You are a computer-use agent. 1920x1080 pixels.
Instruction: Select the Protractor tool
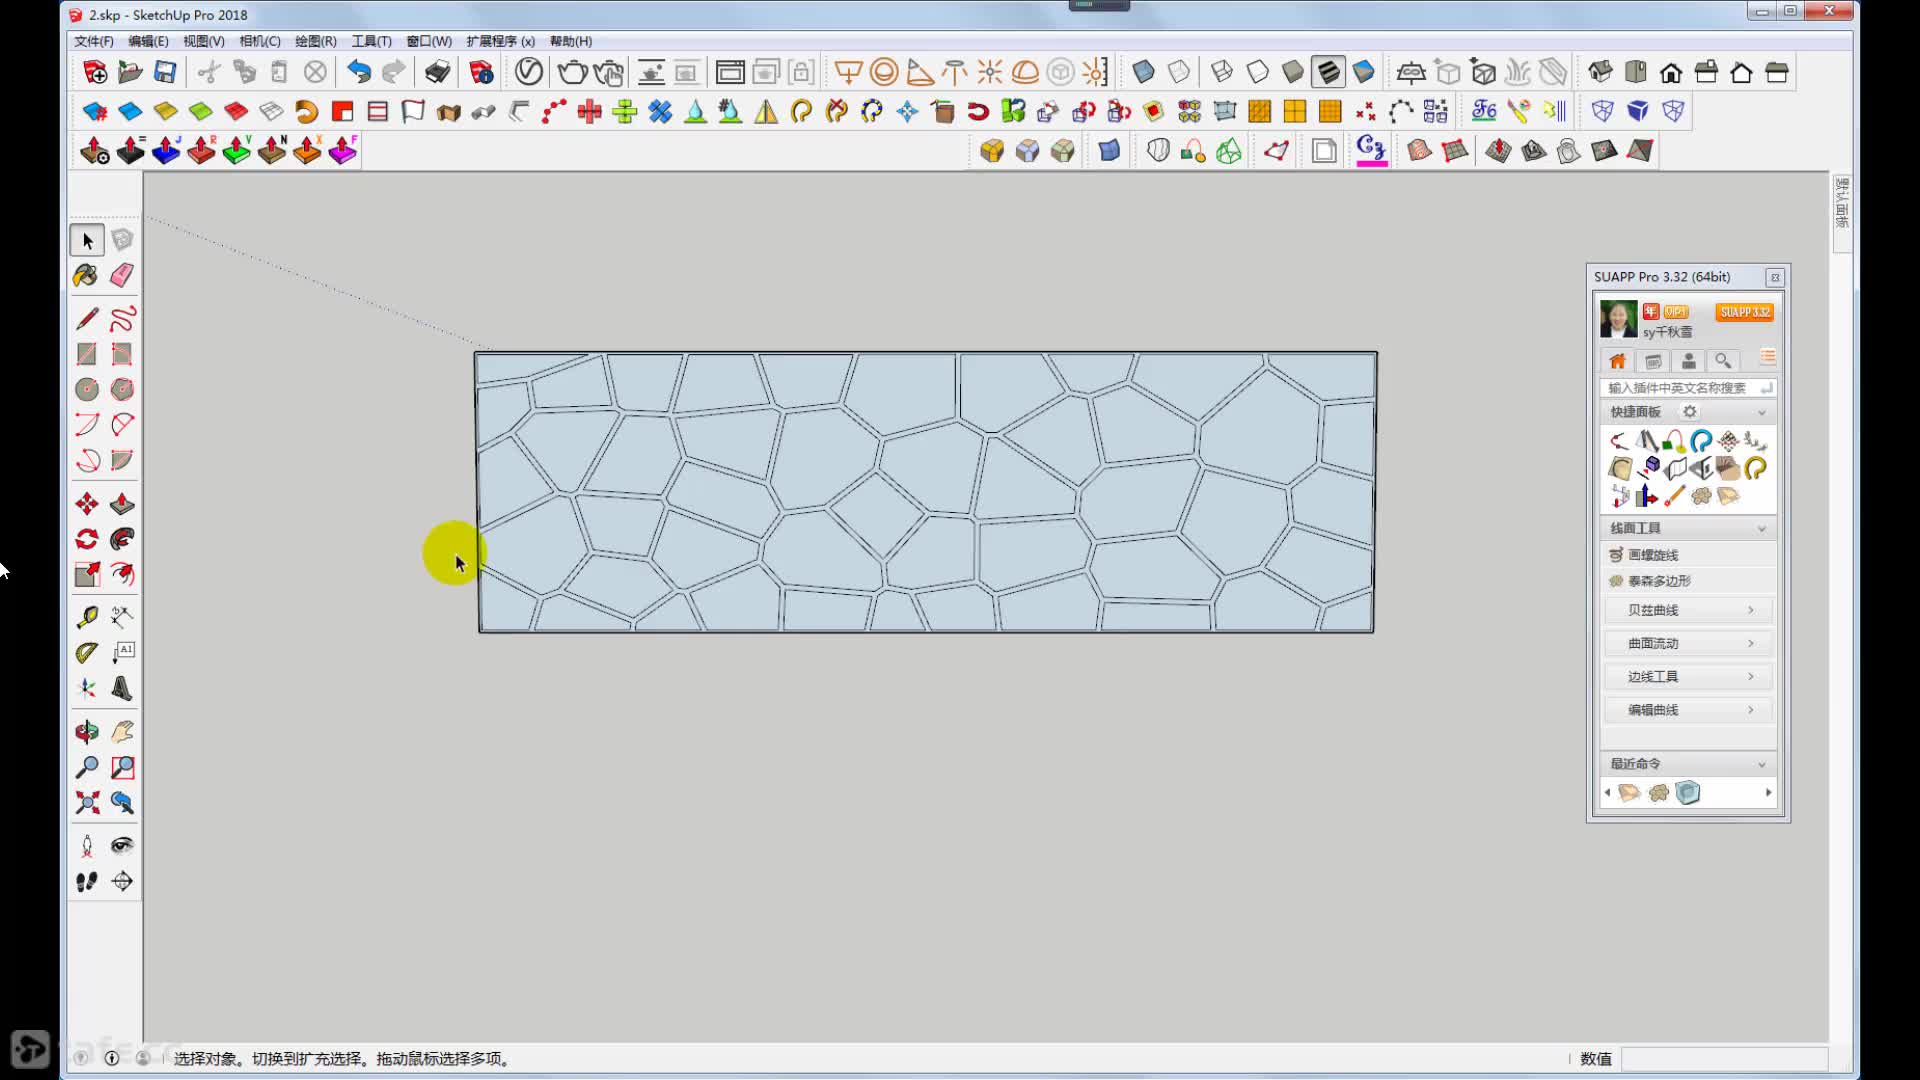click(87, 652)
